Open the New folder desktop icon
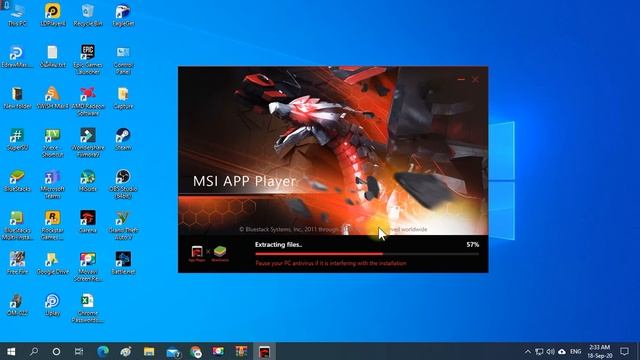Viewport: 640px width, 360px height. pos(17,98)
